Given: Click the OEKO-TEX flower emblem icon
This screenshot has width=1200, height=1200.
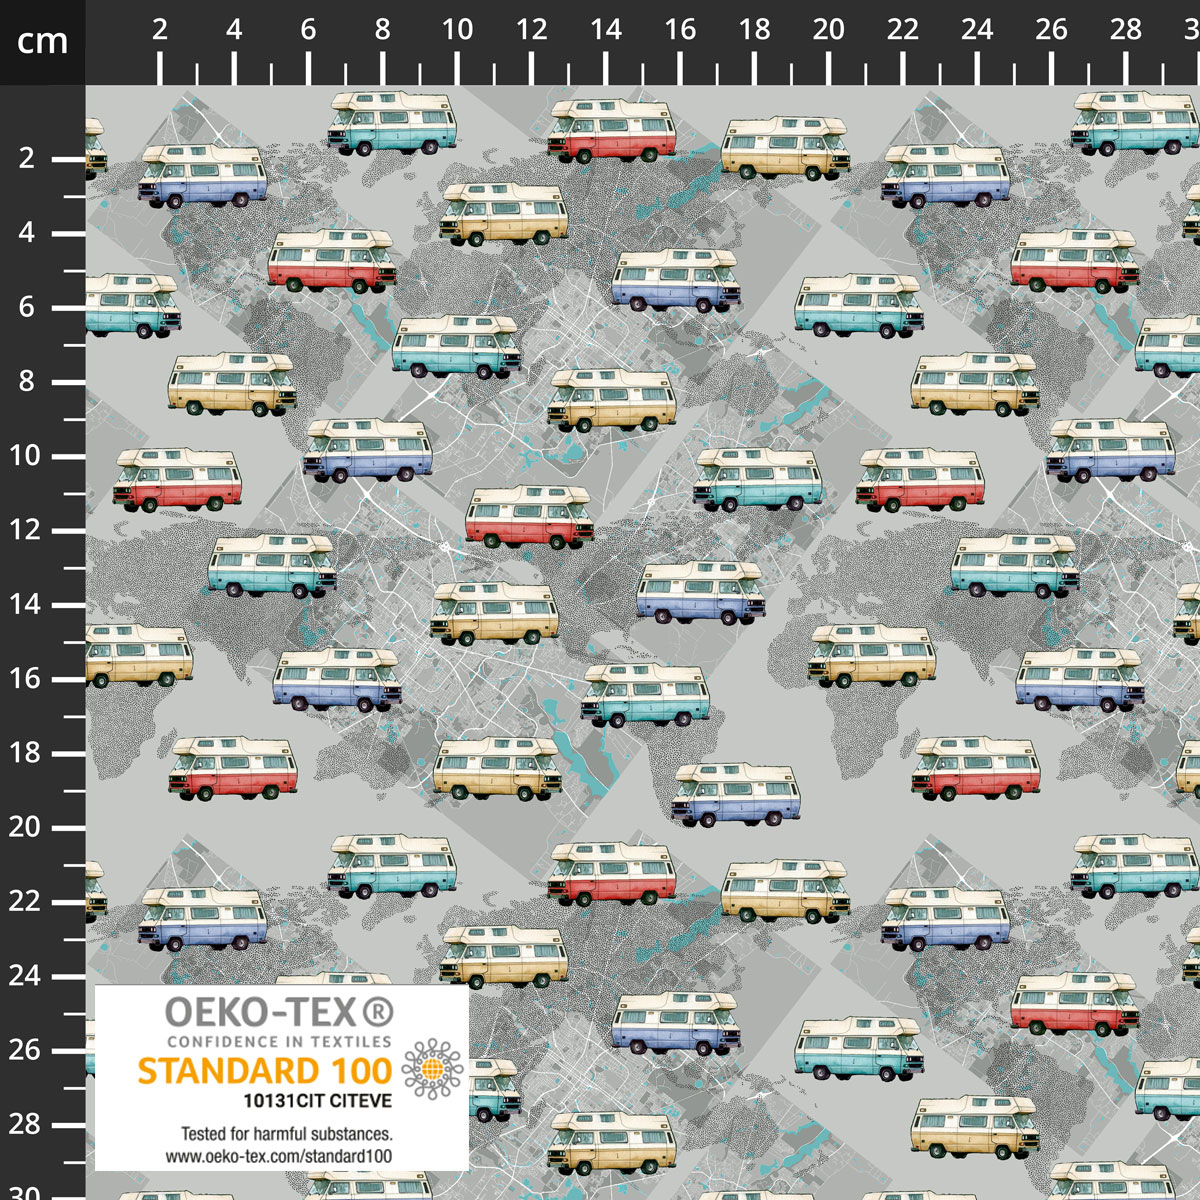Looking at the screenshot, I should 433,1069.
